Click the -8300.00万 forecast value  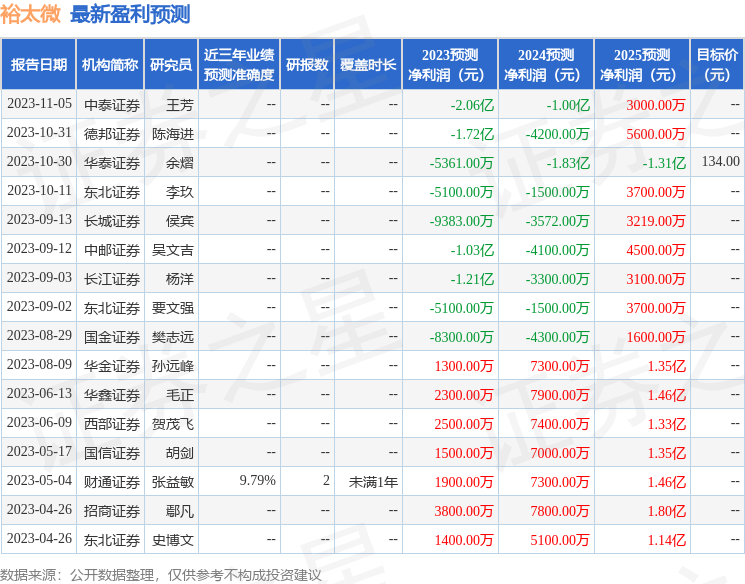point(461,337)
